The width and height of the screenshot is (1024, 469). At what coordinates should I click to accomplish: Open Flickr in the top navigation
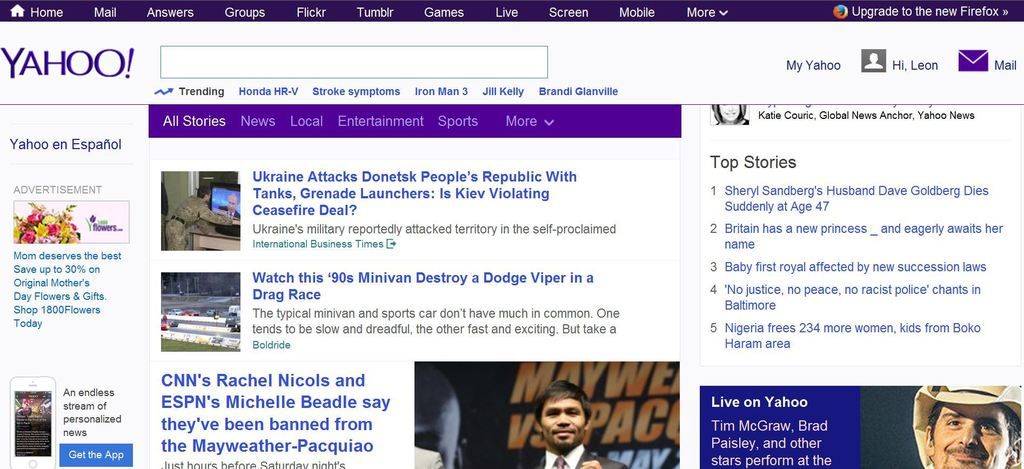[311, 12]
